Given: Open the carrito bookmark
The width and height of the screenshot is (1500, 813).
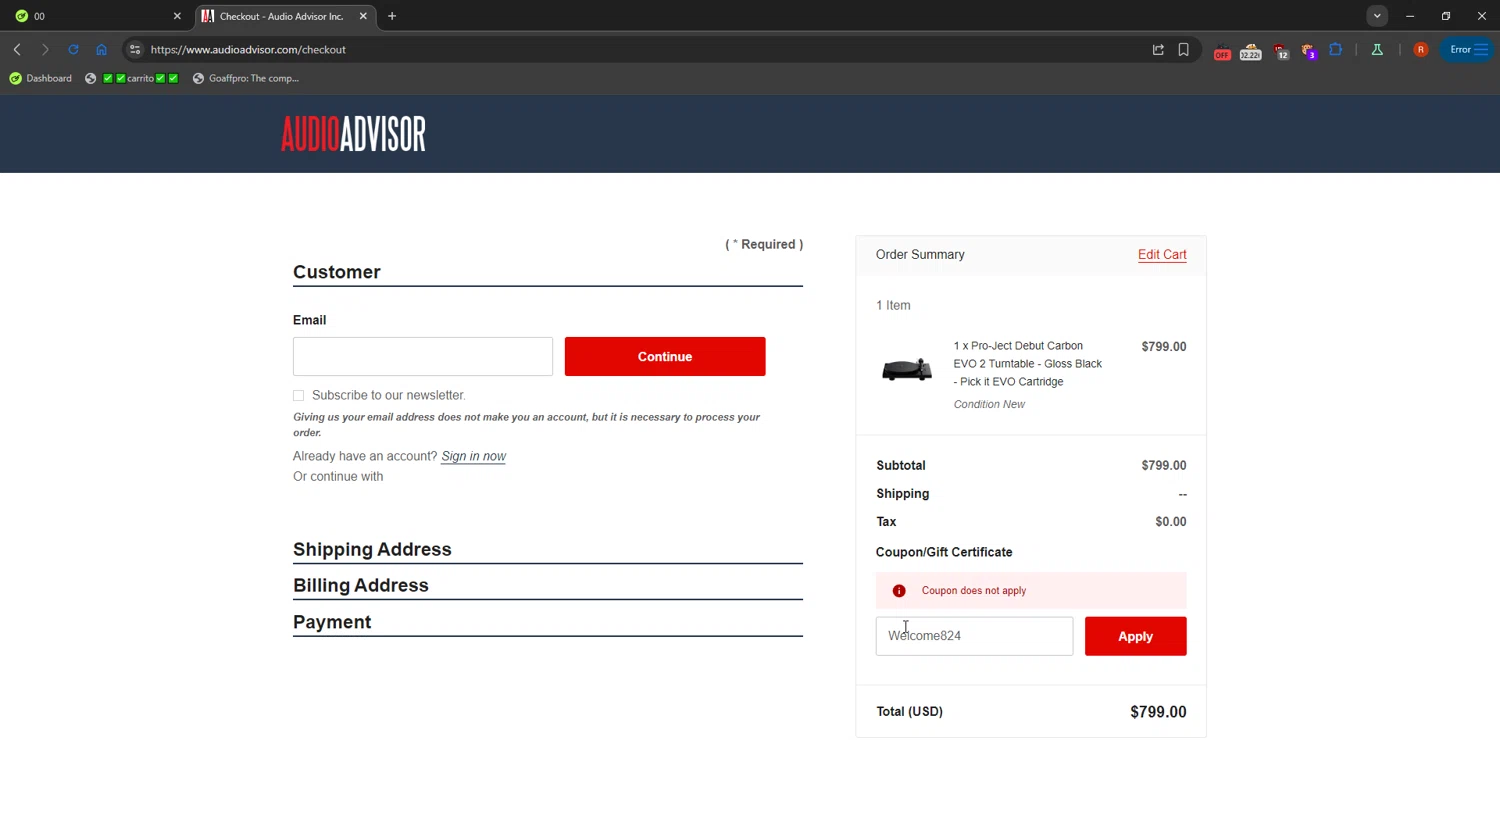Looking at the screenshot, I should tap(132, 78).
